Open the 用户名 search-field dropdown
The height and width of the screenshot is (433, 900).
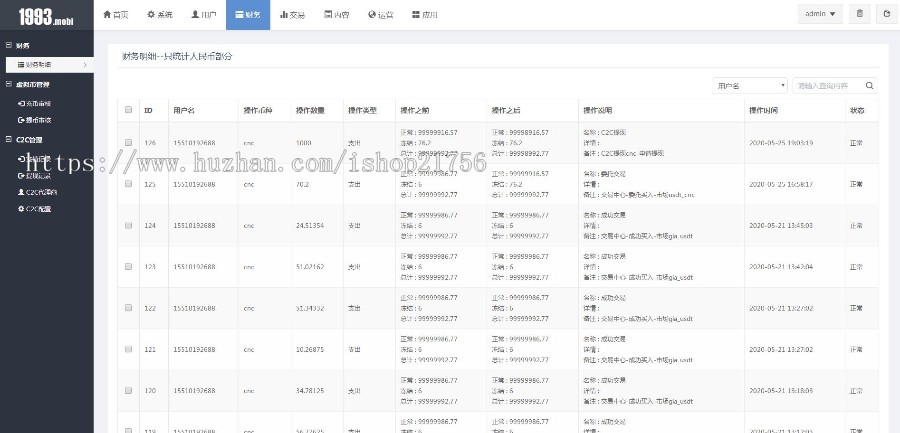[750, 86]
